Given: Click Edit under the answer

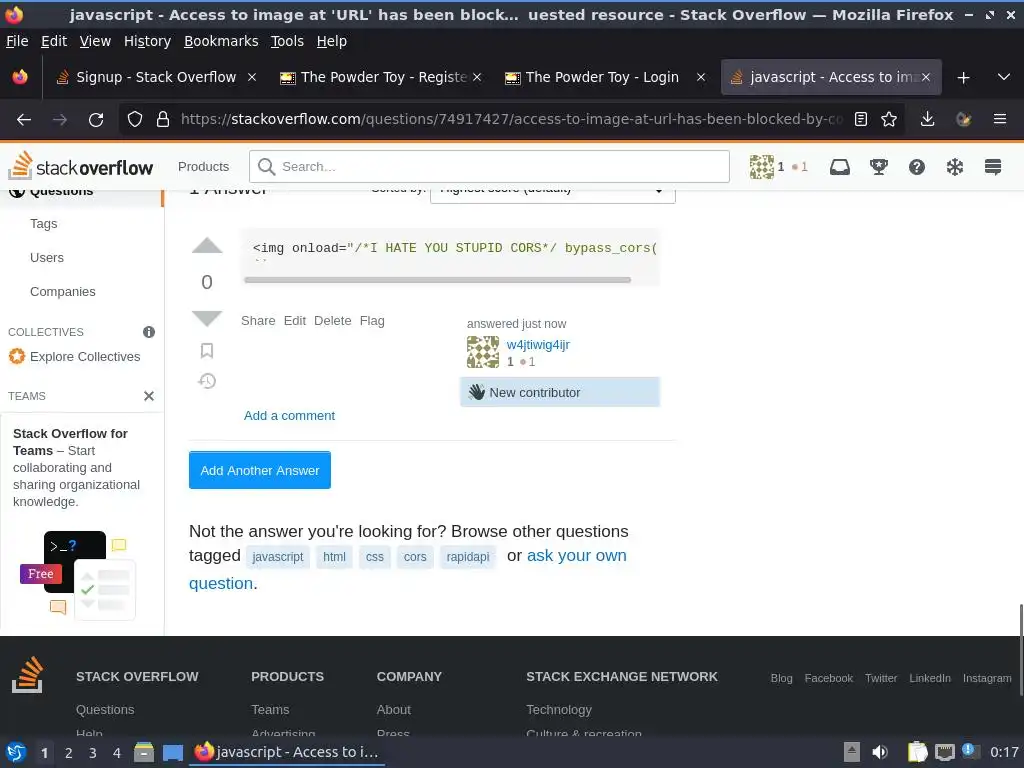Looking at the screenshot, I should [x=295, y=321].
